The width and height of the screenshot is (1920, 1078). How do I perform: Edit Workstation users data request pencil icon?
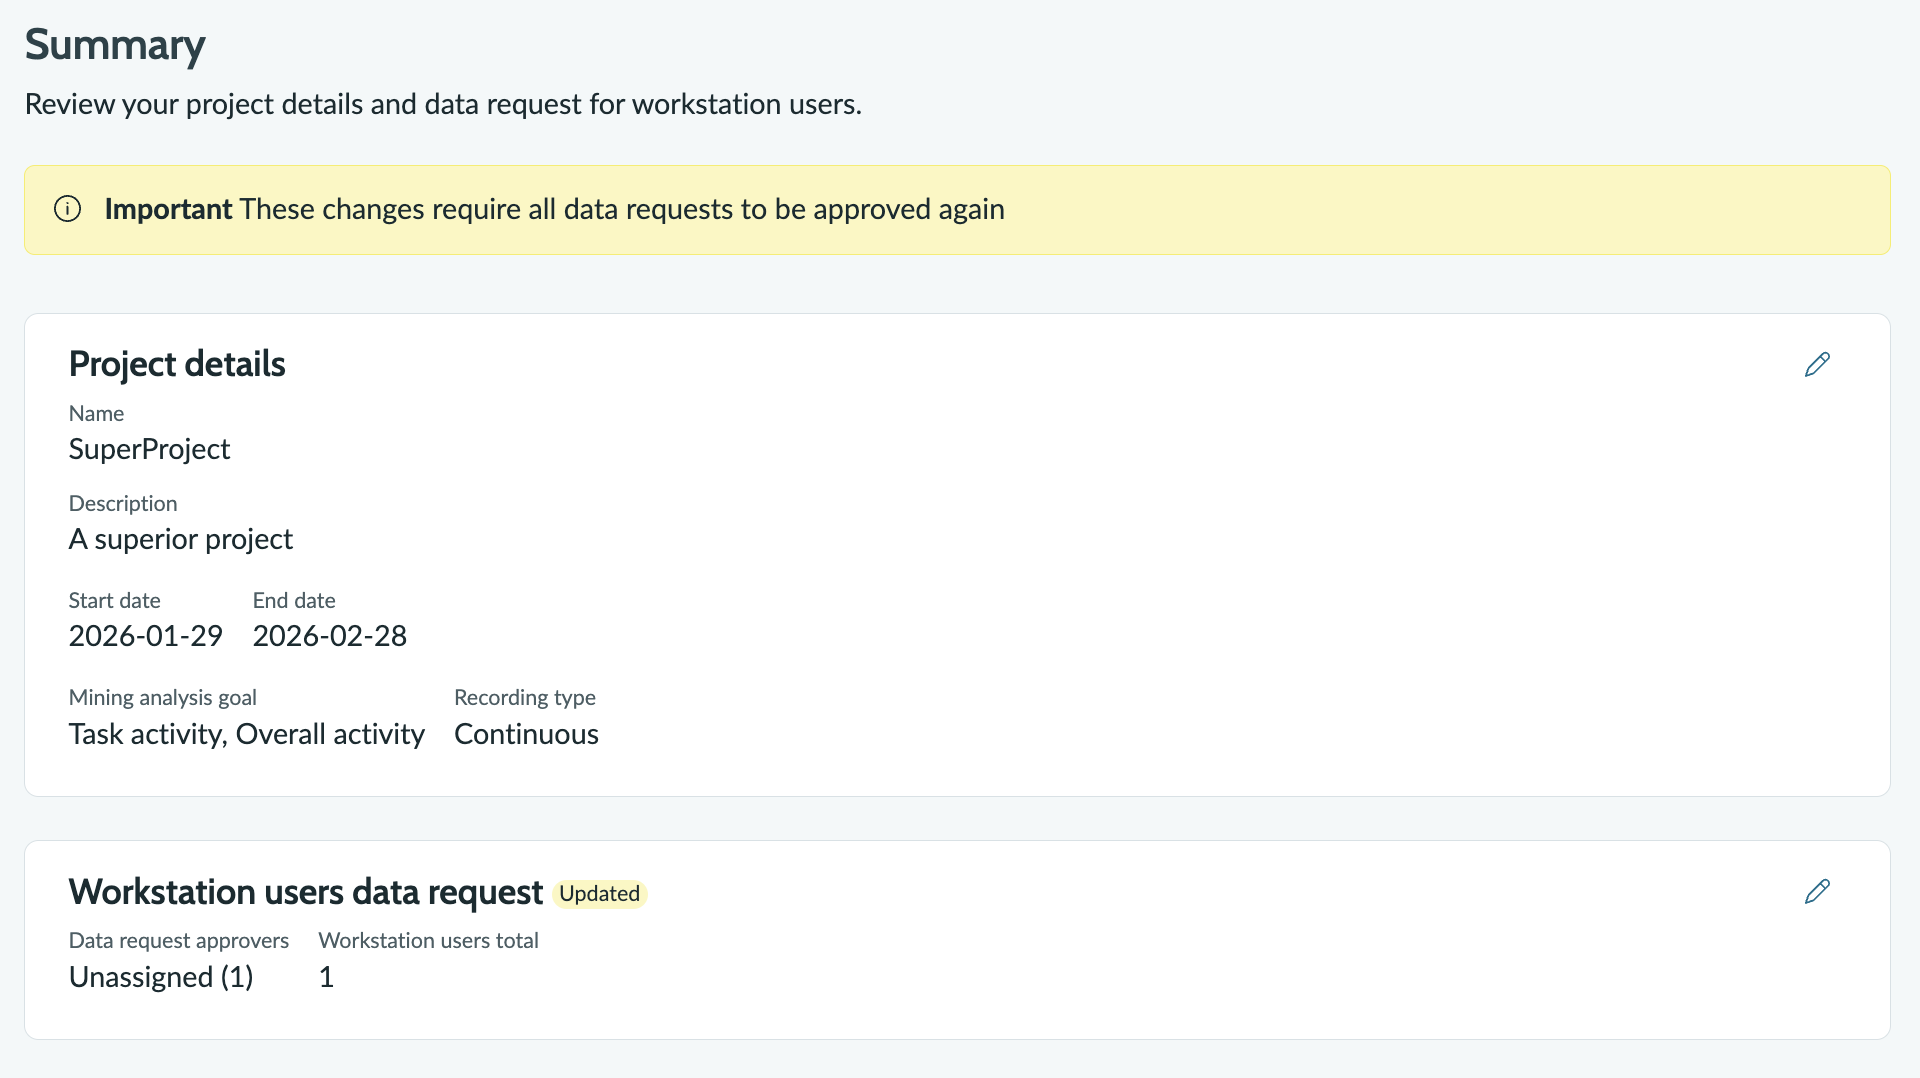(x=1817, y=891)
